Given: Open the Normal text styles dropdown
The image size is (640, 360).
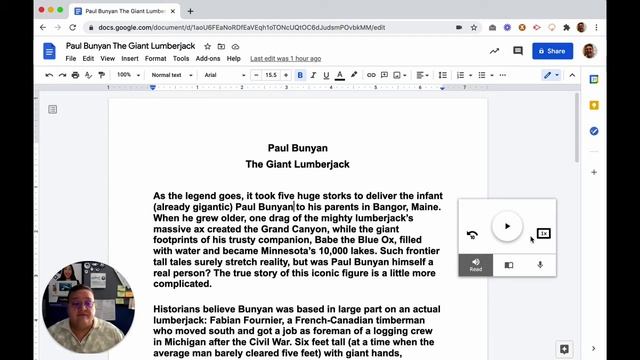Looking at the screenshot, I should tap(171, 75).
